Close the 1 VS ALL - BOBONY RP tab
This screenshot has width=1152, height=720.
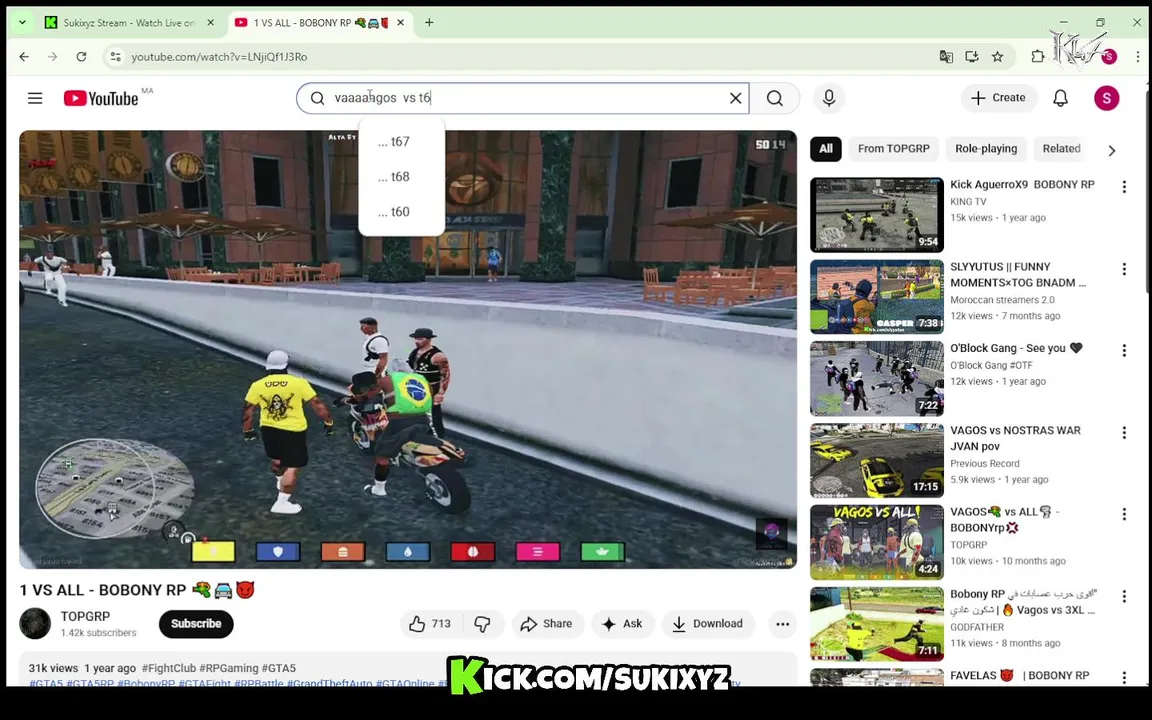click(x=400, y=23)
